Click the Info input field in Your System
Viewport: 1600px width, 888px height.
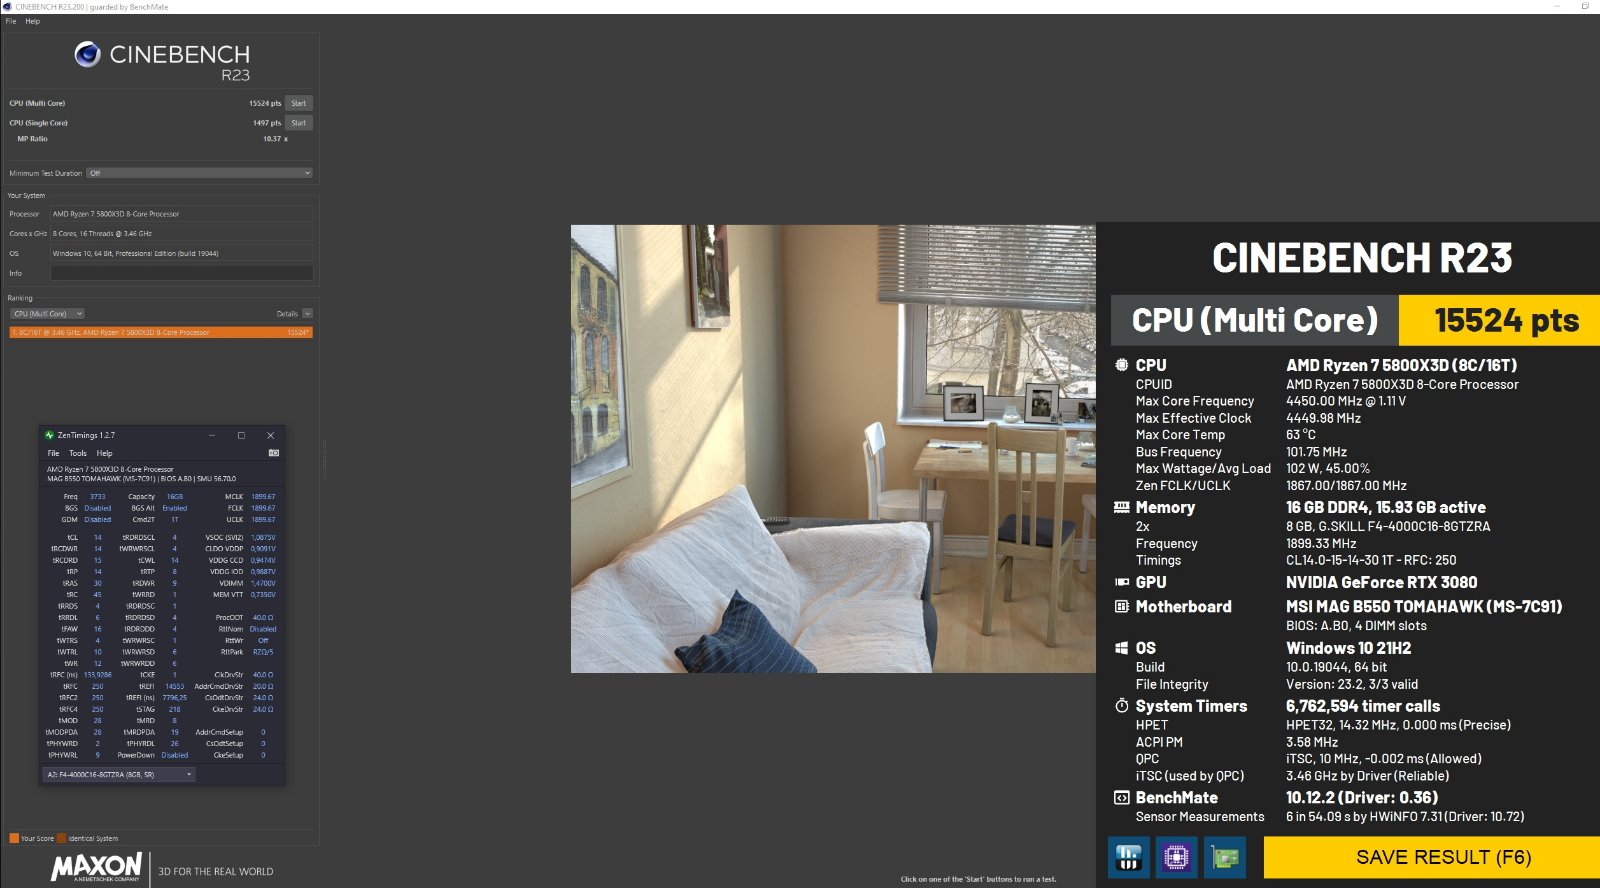182,273
